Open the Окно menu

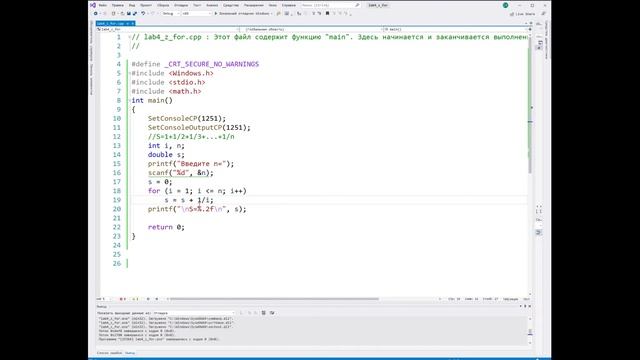272,5
